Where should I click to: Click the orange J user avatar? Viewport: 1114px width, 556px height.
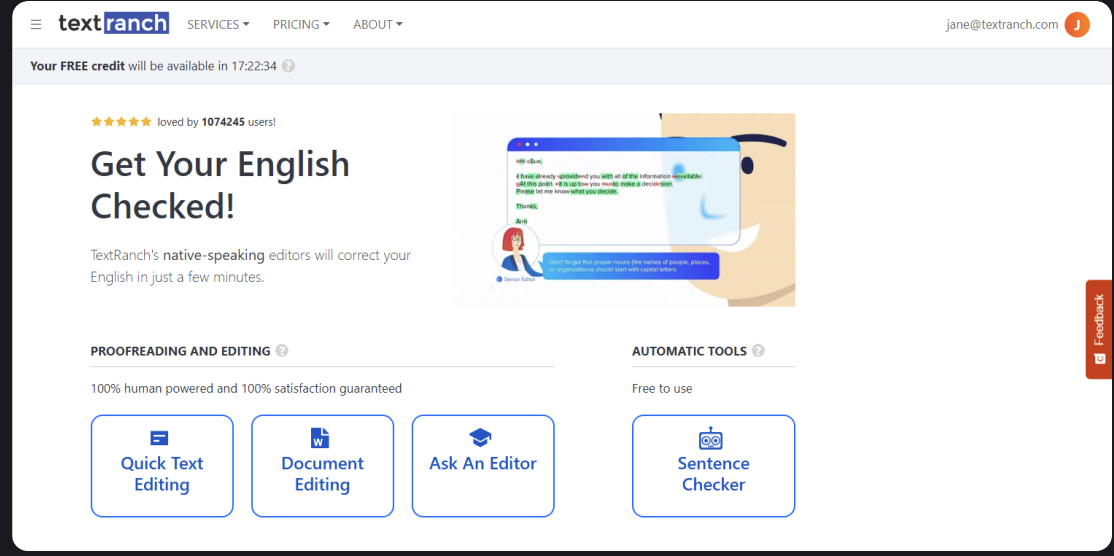pos(1077,25)
